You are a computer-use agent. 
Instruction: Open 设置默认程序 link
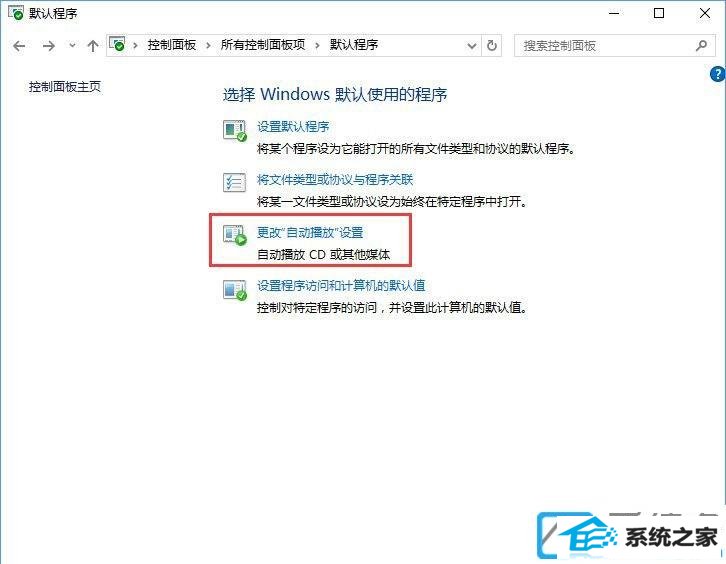pyautogui.click(x=293, y=126)
